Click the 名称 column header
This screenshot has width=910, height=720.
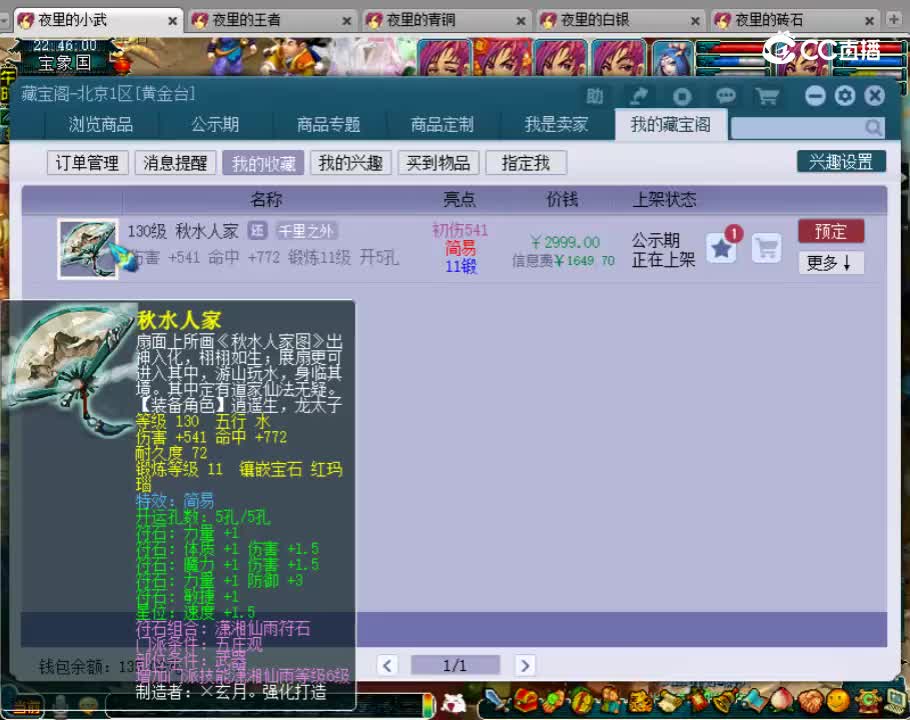[x=266, y=200]
